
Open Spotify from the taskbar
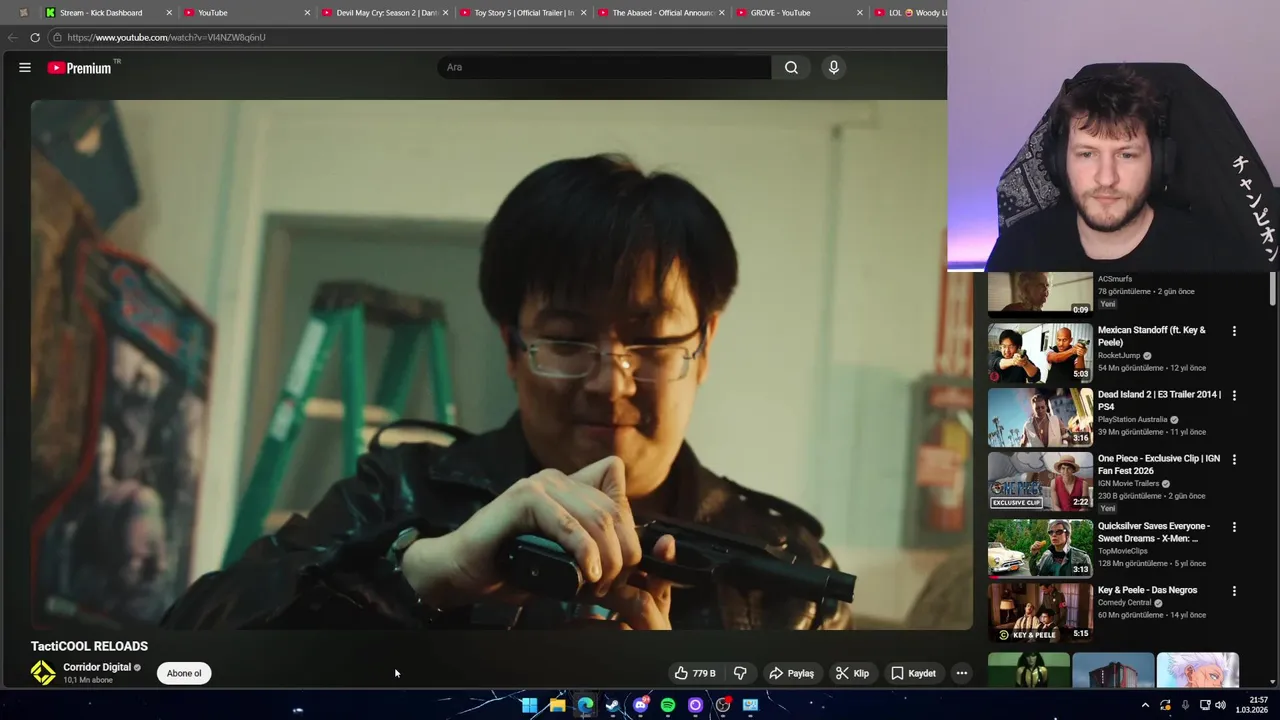[668, 705]
